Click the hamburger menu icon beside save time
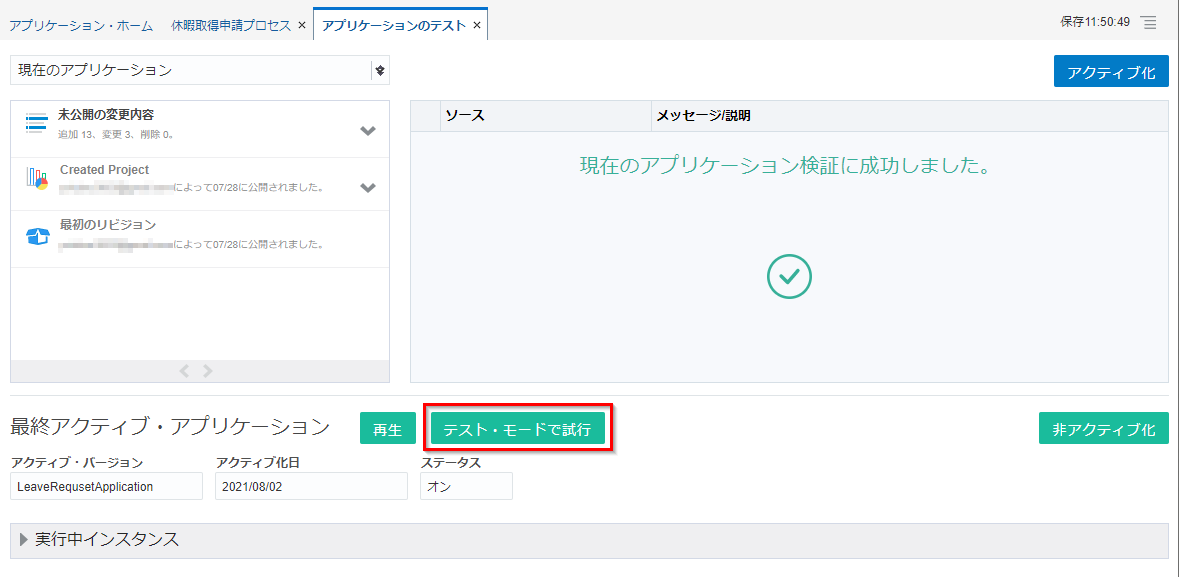The image size is (1179, 577). point(1148,22)
